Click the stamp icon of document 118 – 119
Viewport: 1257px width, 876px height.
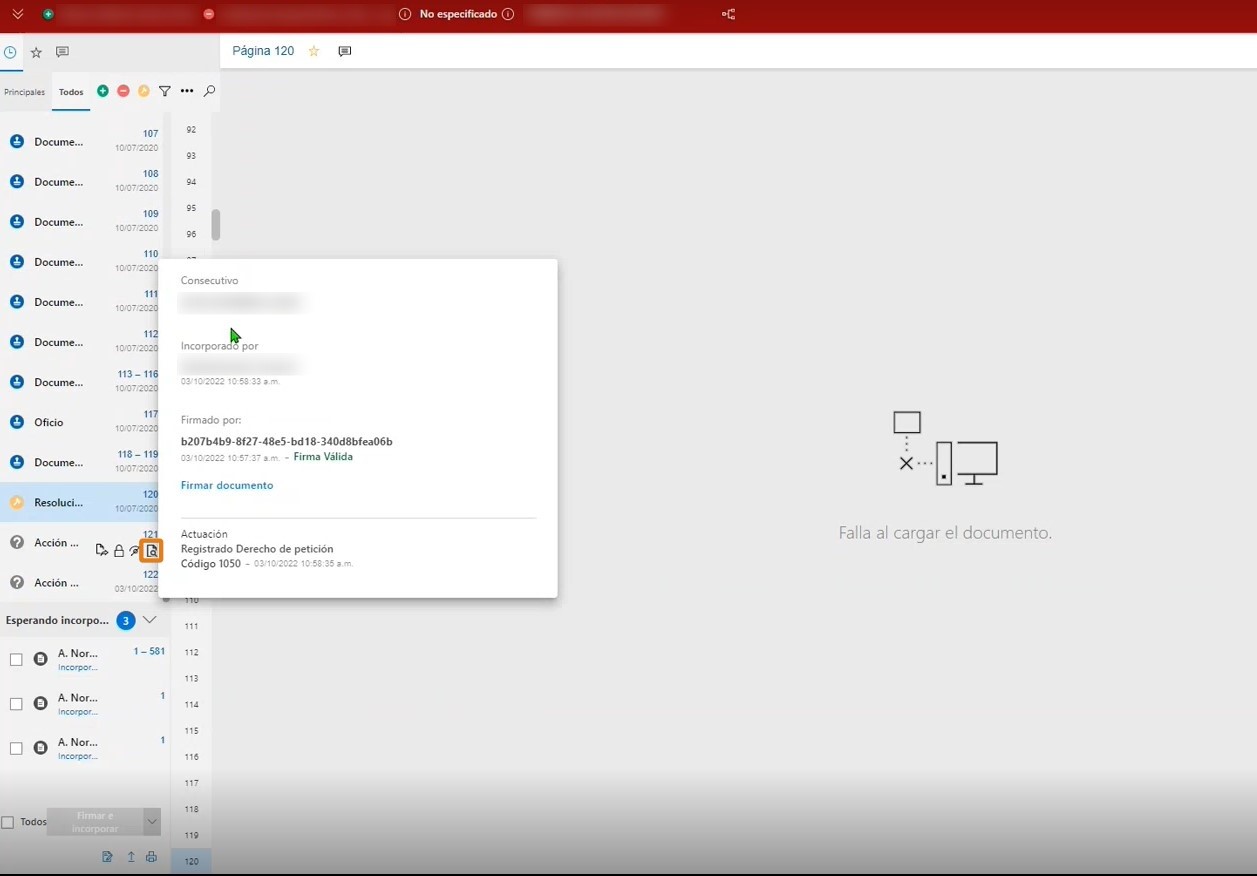coord(17,462)
